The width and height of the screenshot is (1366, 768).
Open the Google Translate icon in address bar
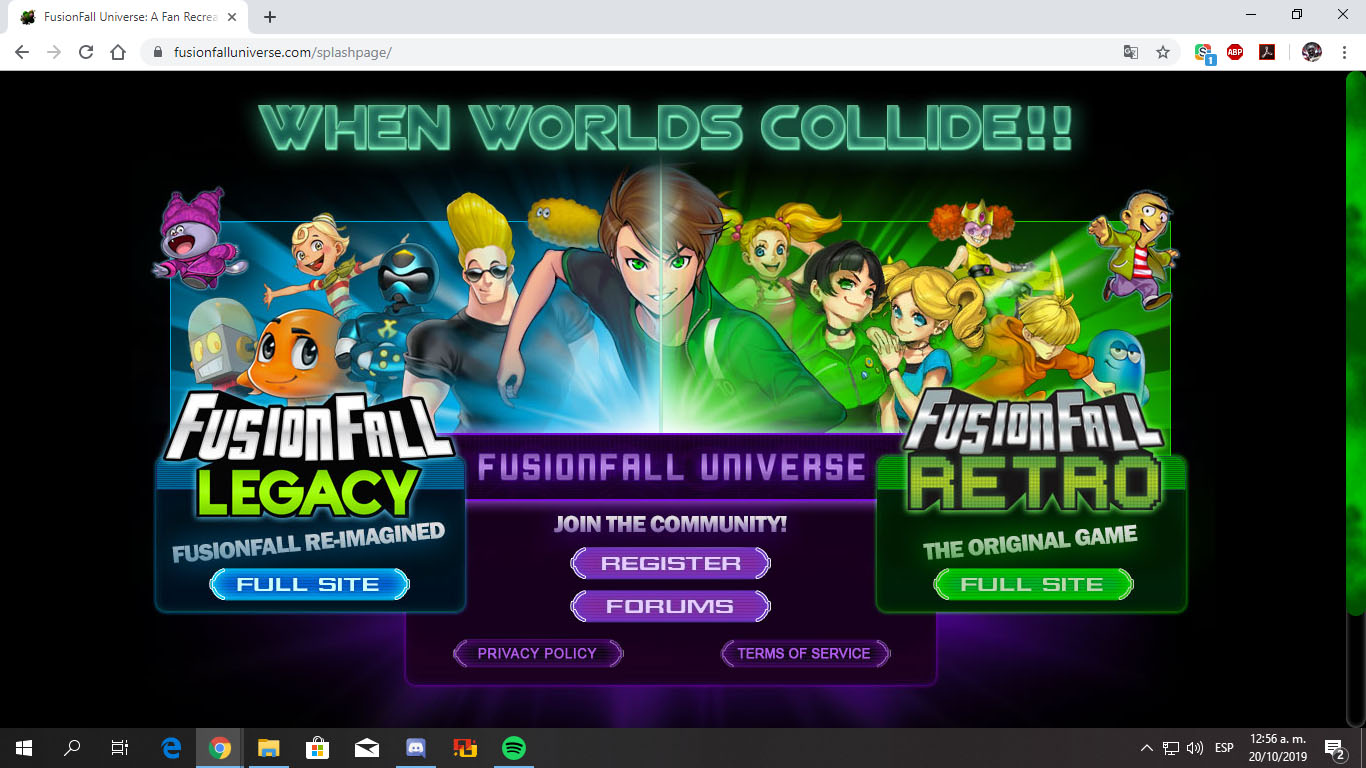coord(1131,52)
